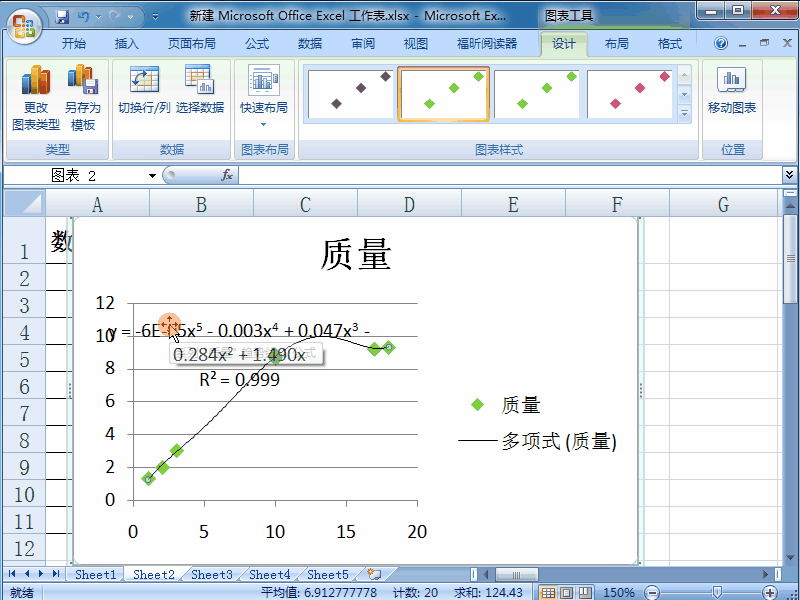This screenshot has width=800, height=600.
Task: Open the undo history dropdown arrow
Action: click(x=98, y=17)
